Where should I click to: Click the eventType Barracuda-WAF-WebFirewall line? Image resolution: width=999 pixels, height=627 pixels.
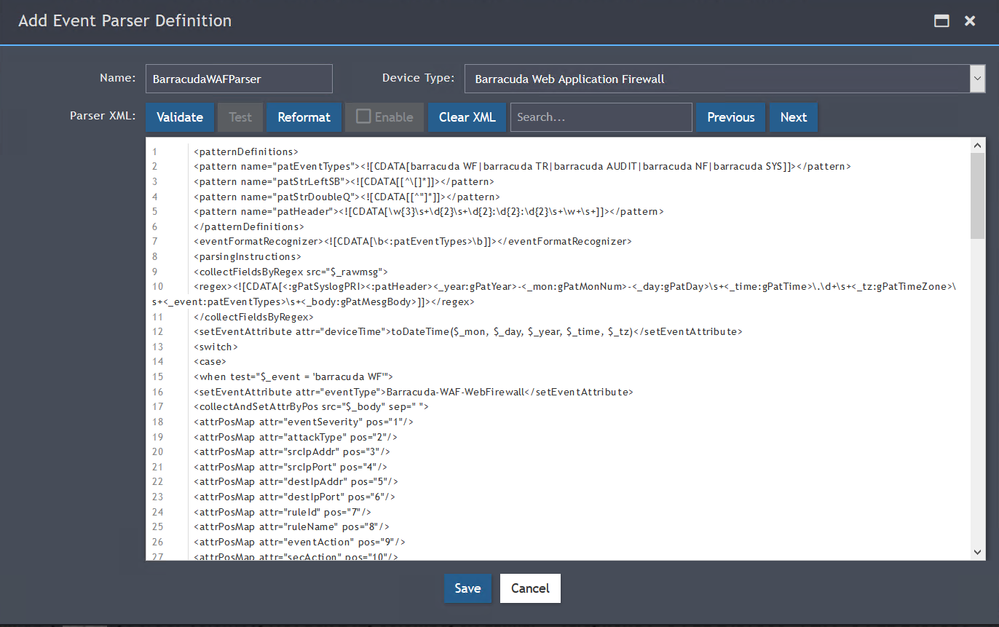(x=413, y=393)
